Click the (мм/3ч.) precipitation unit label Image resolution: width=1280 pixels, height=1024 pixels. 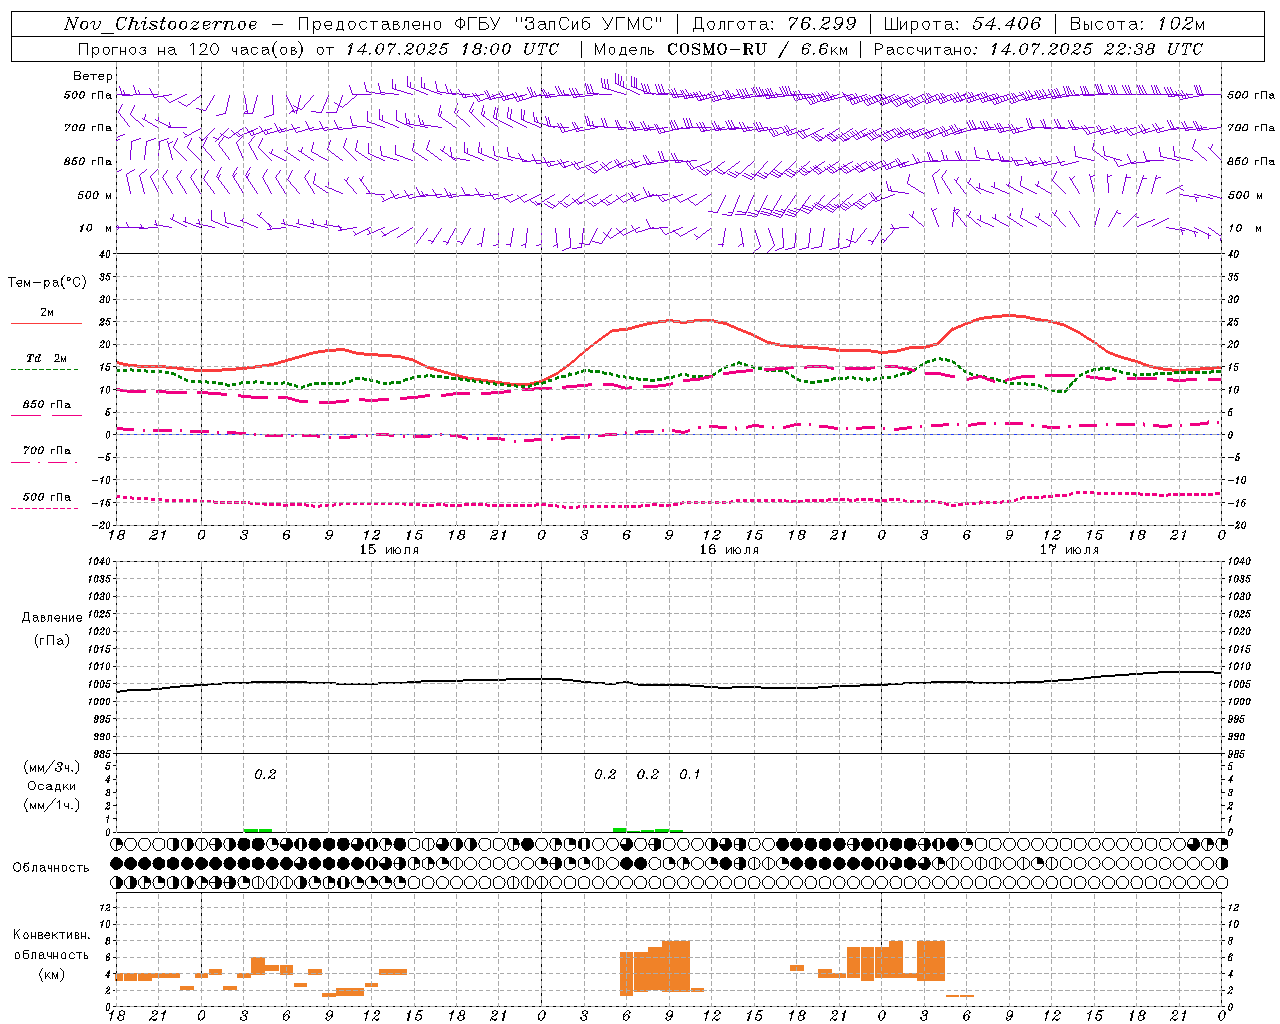coord(52,767)
